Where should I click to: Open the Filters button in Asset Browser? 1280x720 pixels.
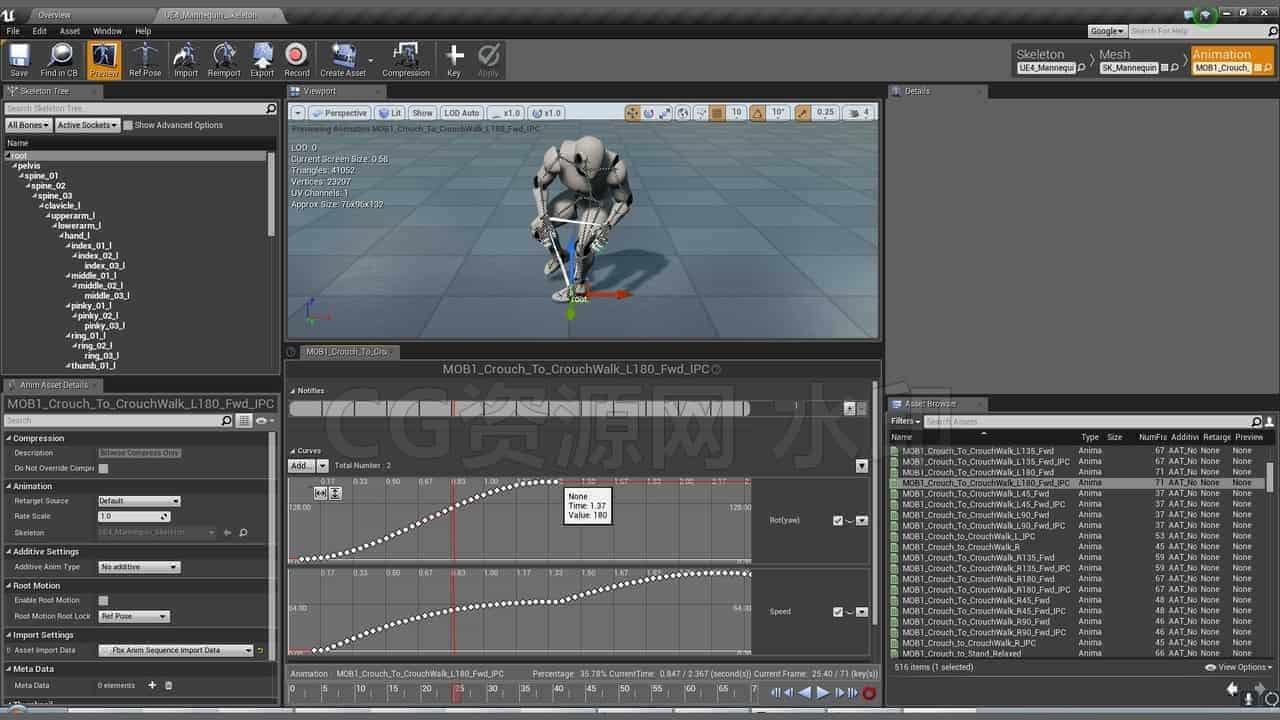click(905, 421)
